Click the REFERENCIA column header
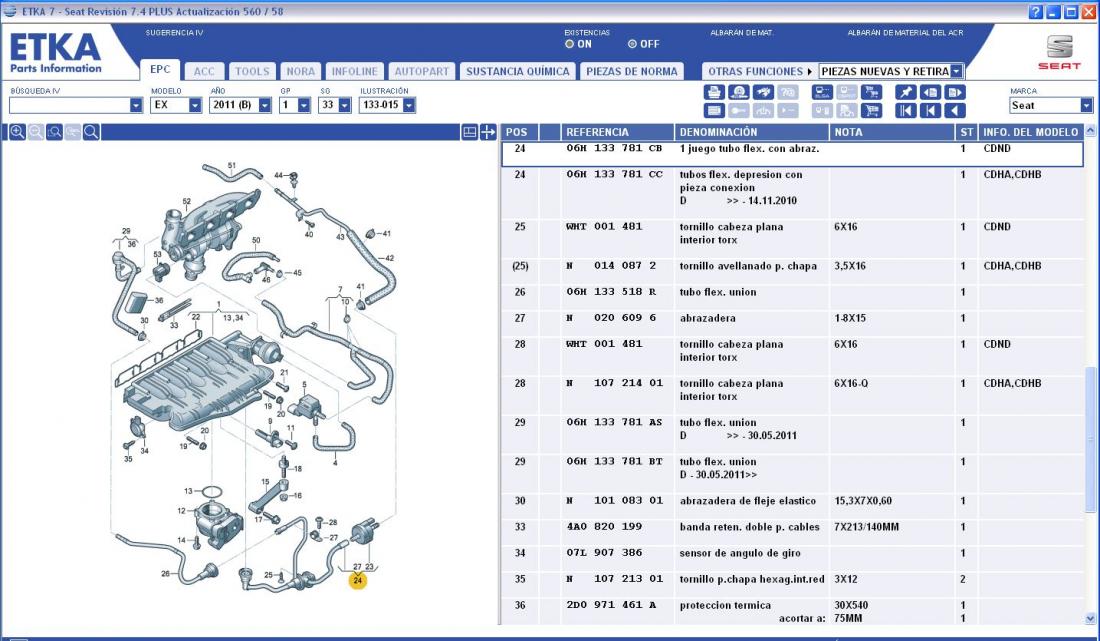 pos(617,132)
